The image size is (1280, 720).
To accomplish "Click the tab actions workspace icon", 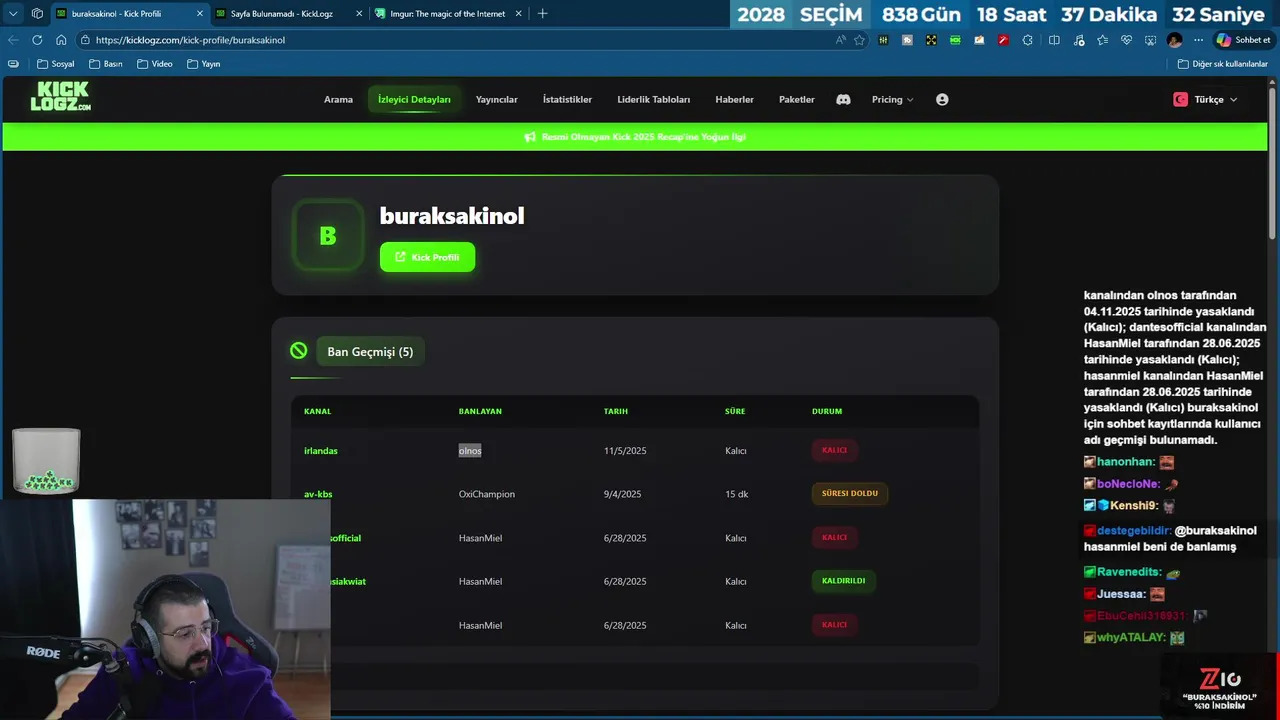I will 37,14.
